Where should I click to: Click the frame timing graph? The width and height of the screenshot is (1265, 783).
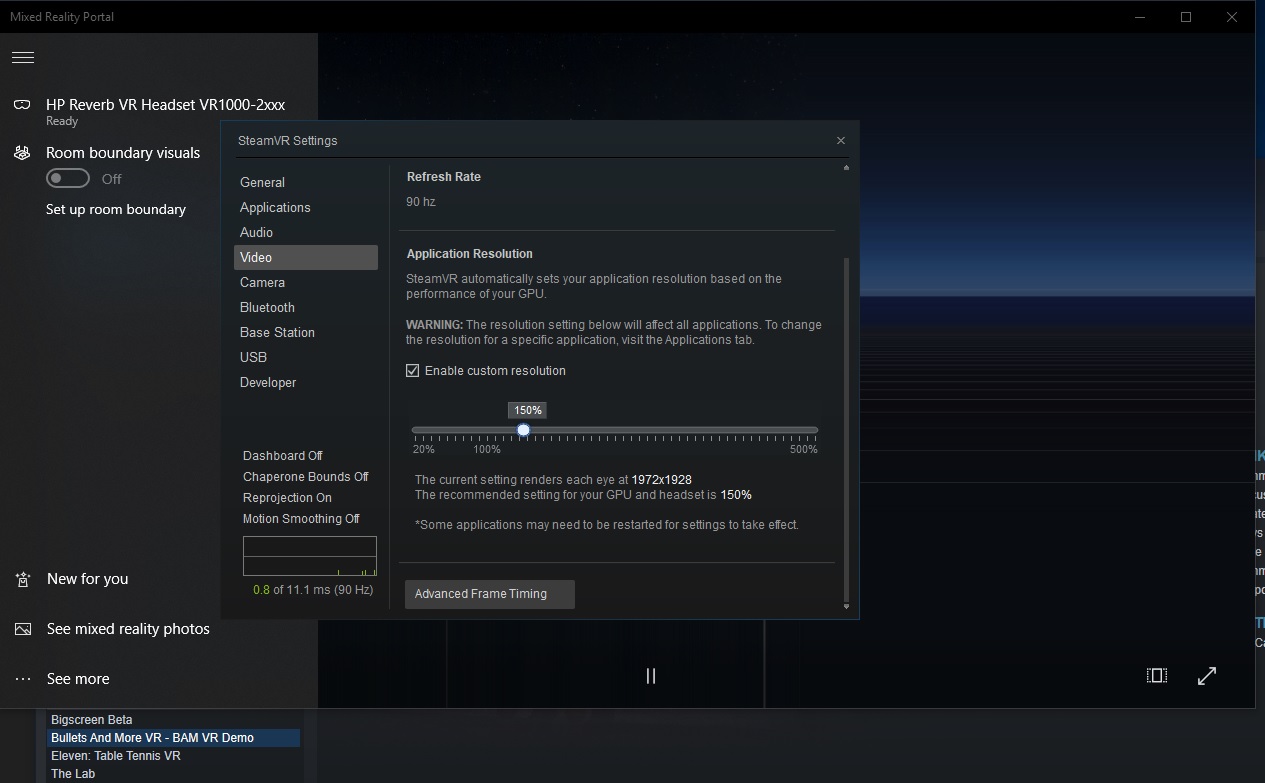tap(310, 556)
